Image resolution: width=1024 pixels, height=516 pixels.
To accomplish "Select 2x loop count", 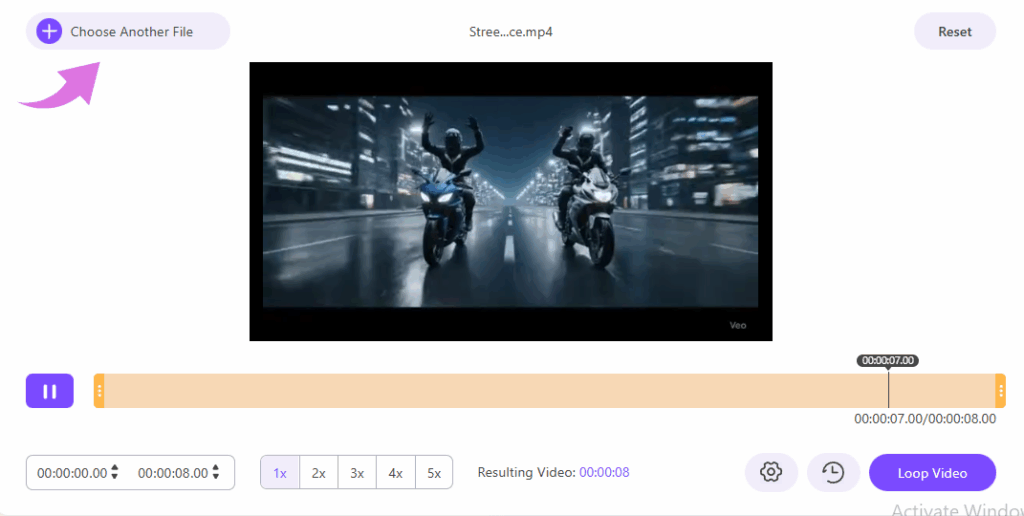I will 318,473.
